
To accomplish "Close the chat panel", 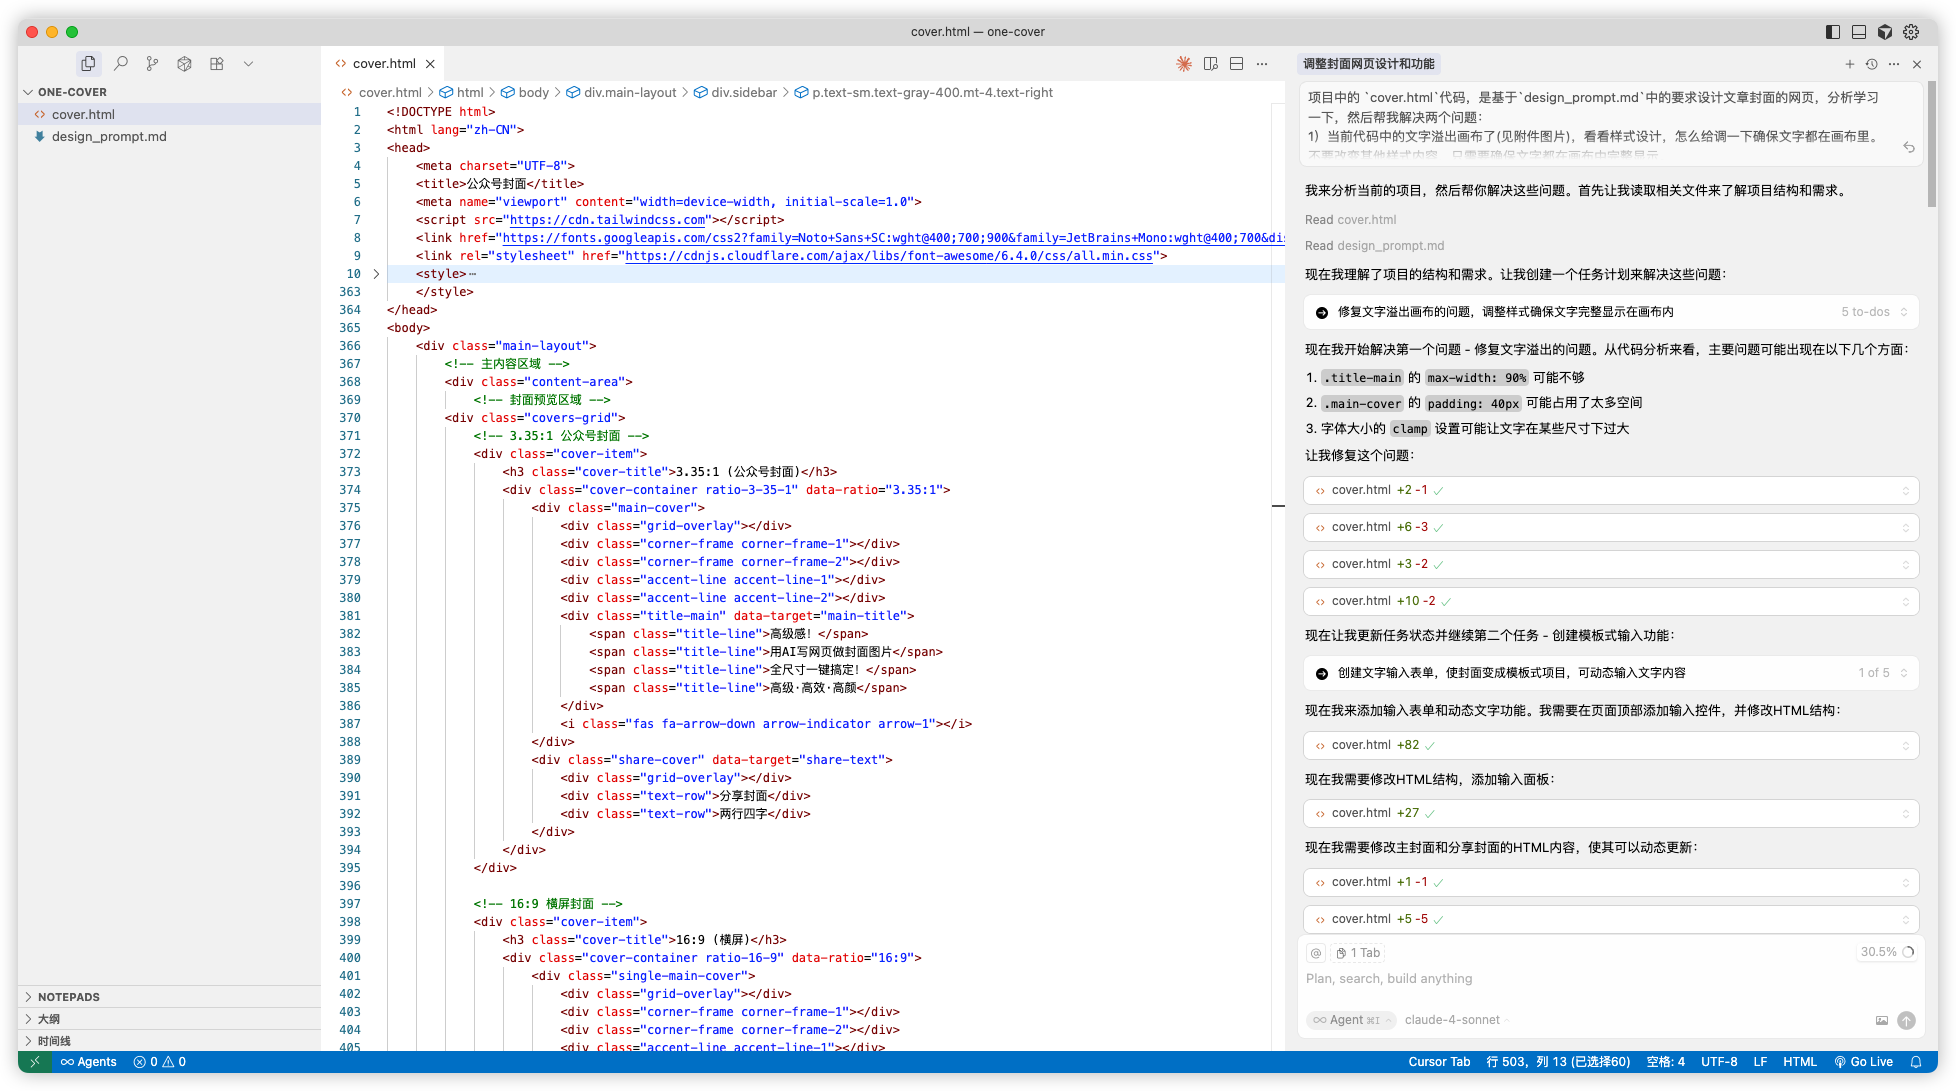I will 1917,64.
